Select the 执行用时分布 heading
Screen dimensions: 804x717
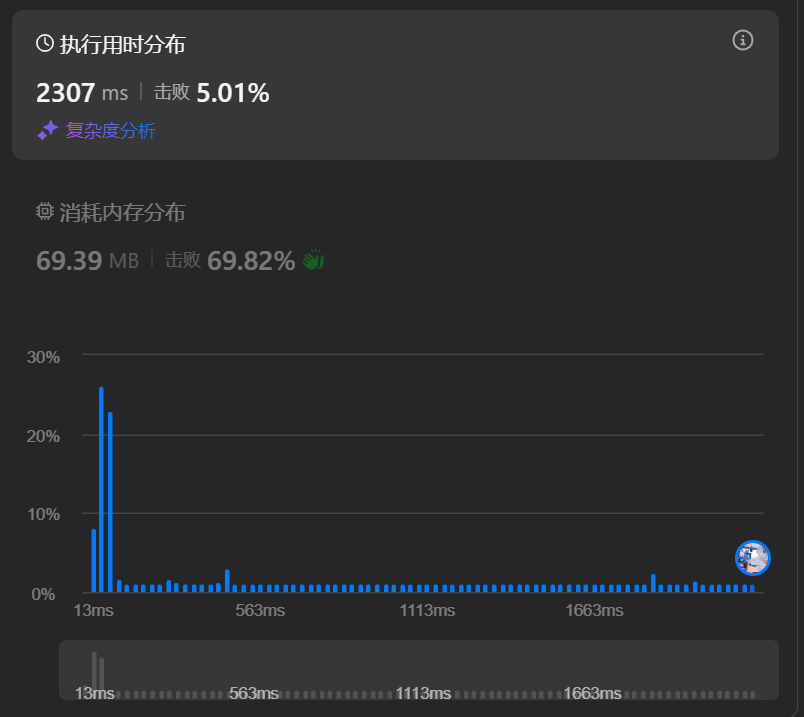pos(122,45)
